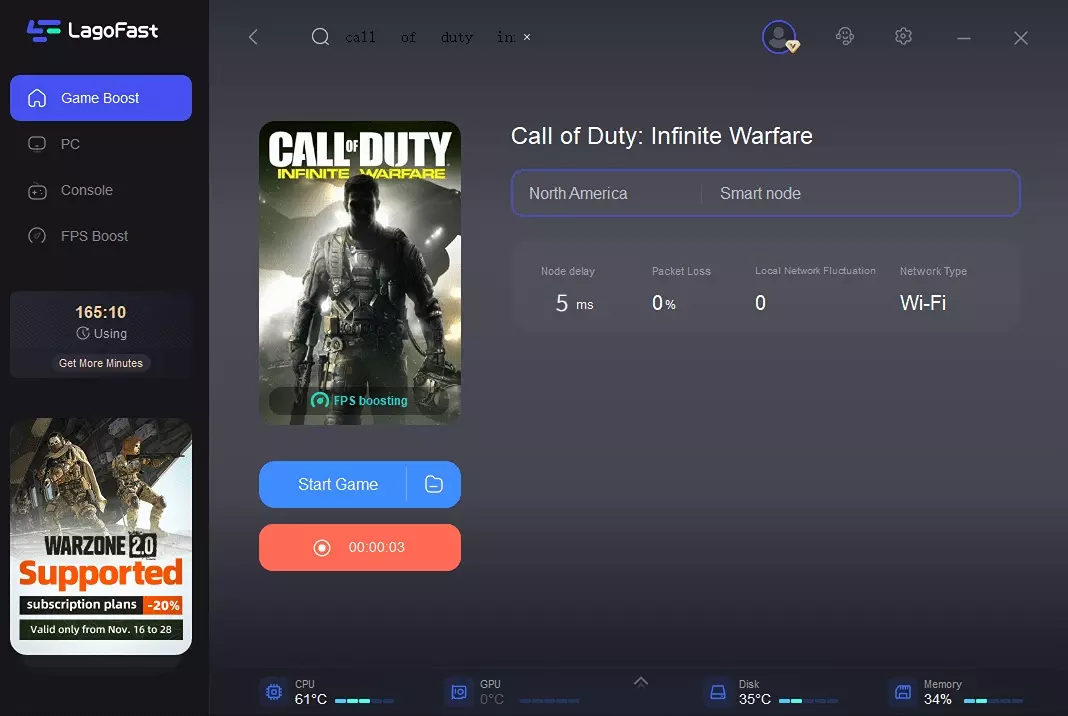
Task: Stop the boost timer button
Action: [x=360, y=548]
